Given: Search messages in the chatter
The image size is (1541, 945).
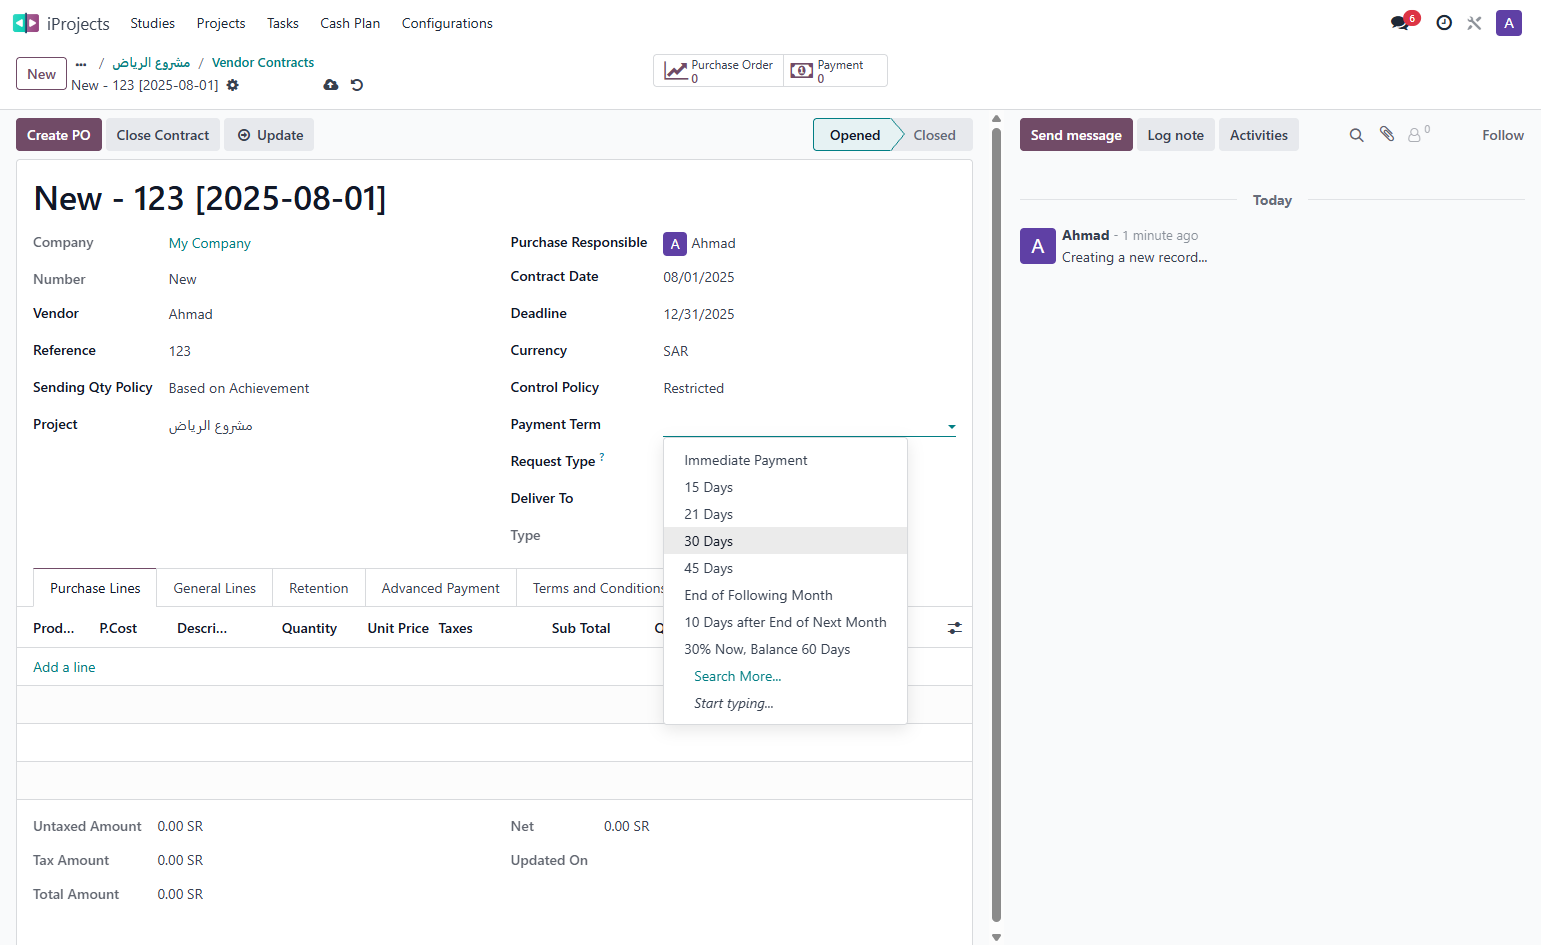Looking at the screenshot, I should (1356, 135).
